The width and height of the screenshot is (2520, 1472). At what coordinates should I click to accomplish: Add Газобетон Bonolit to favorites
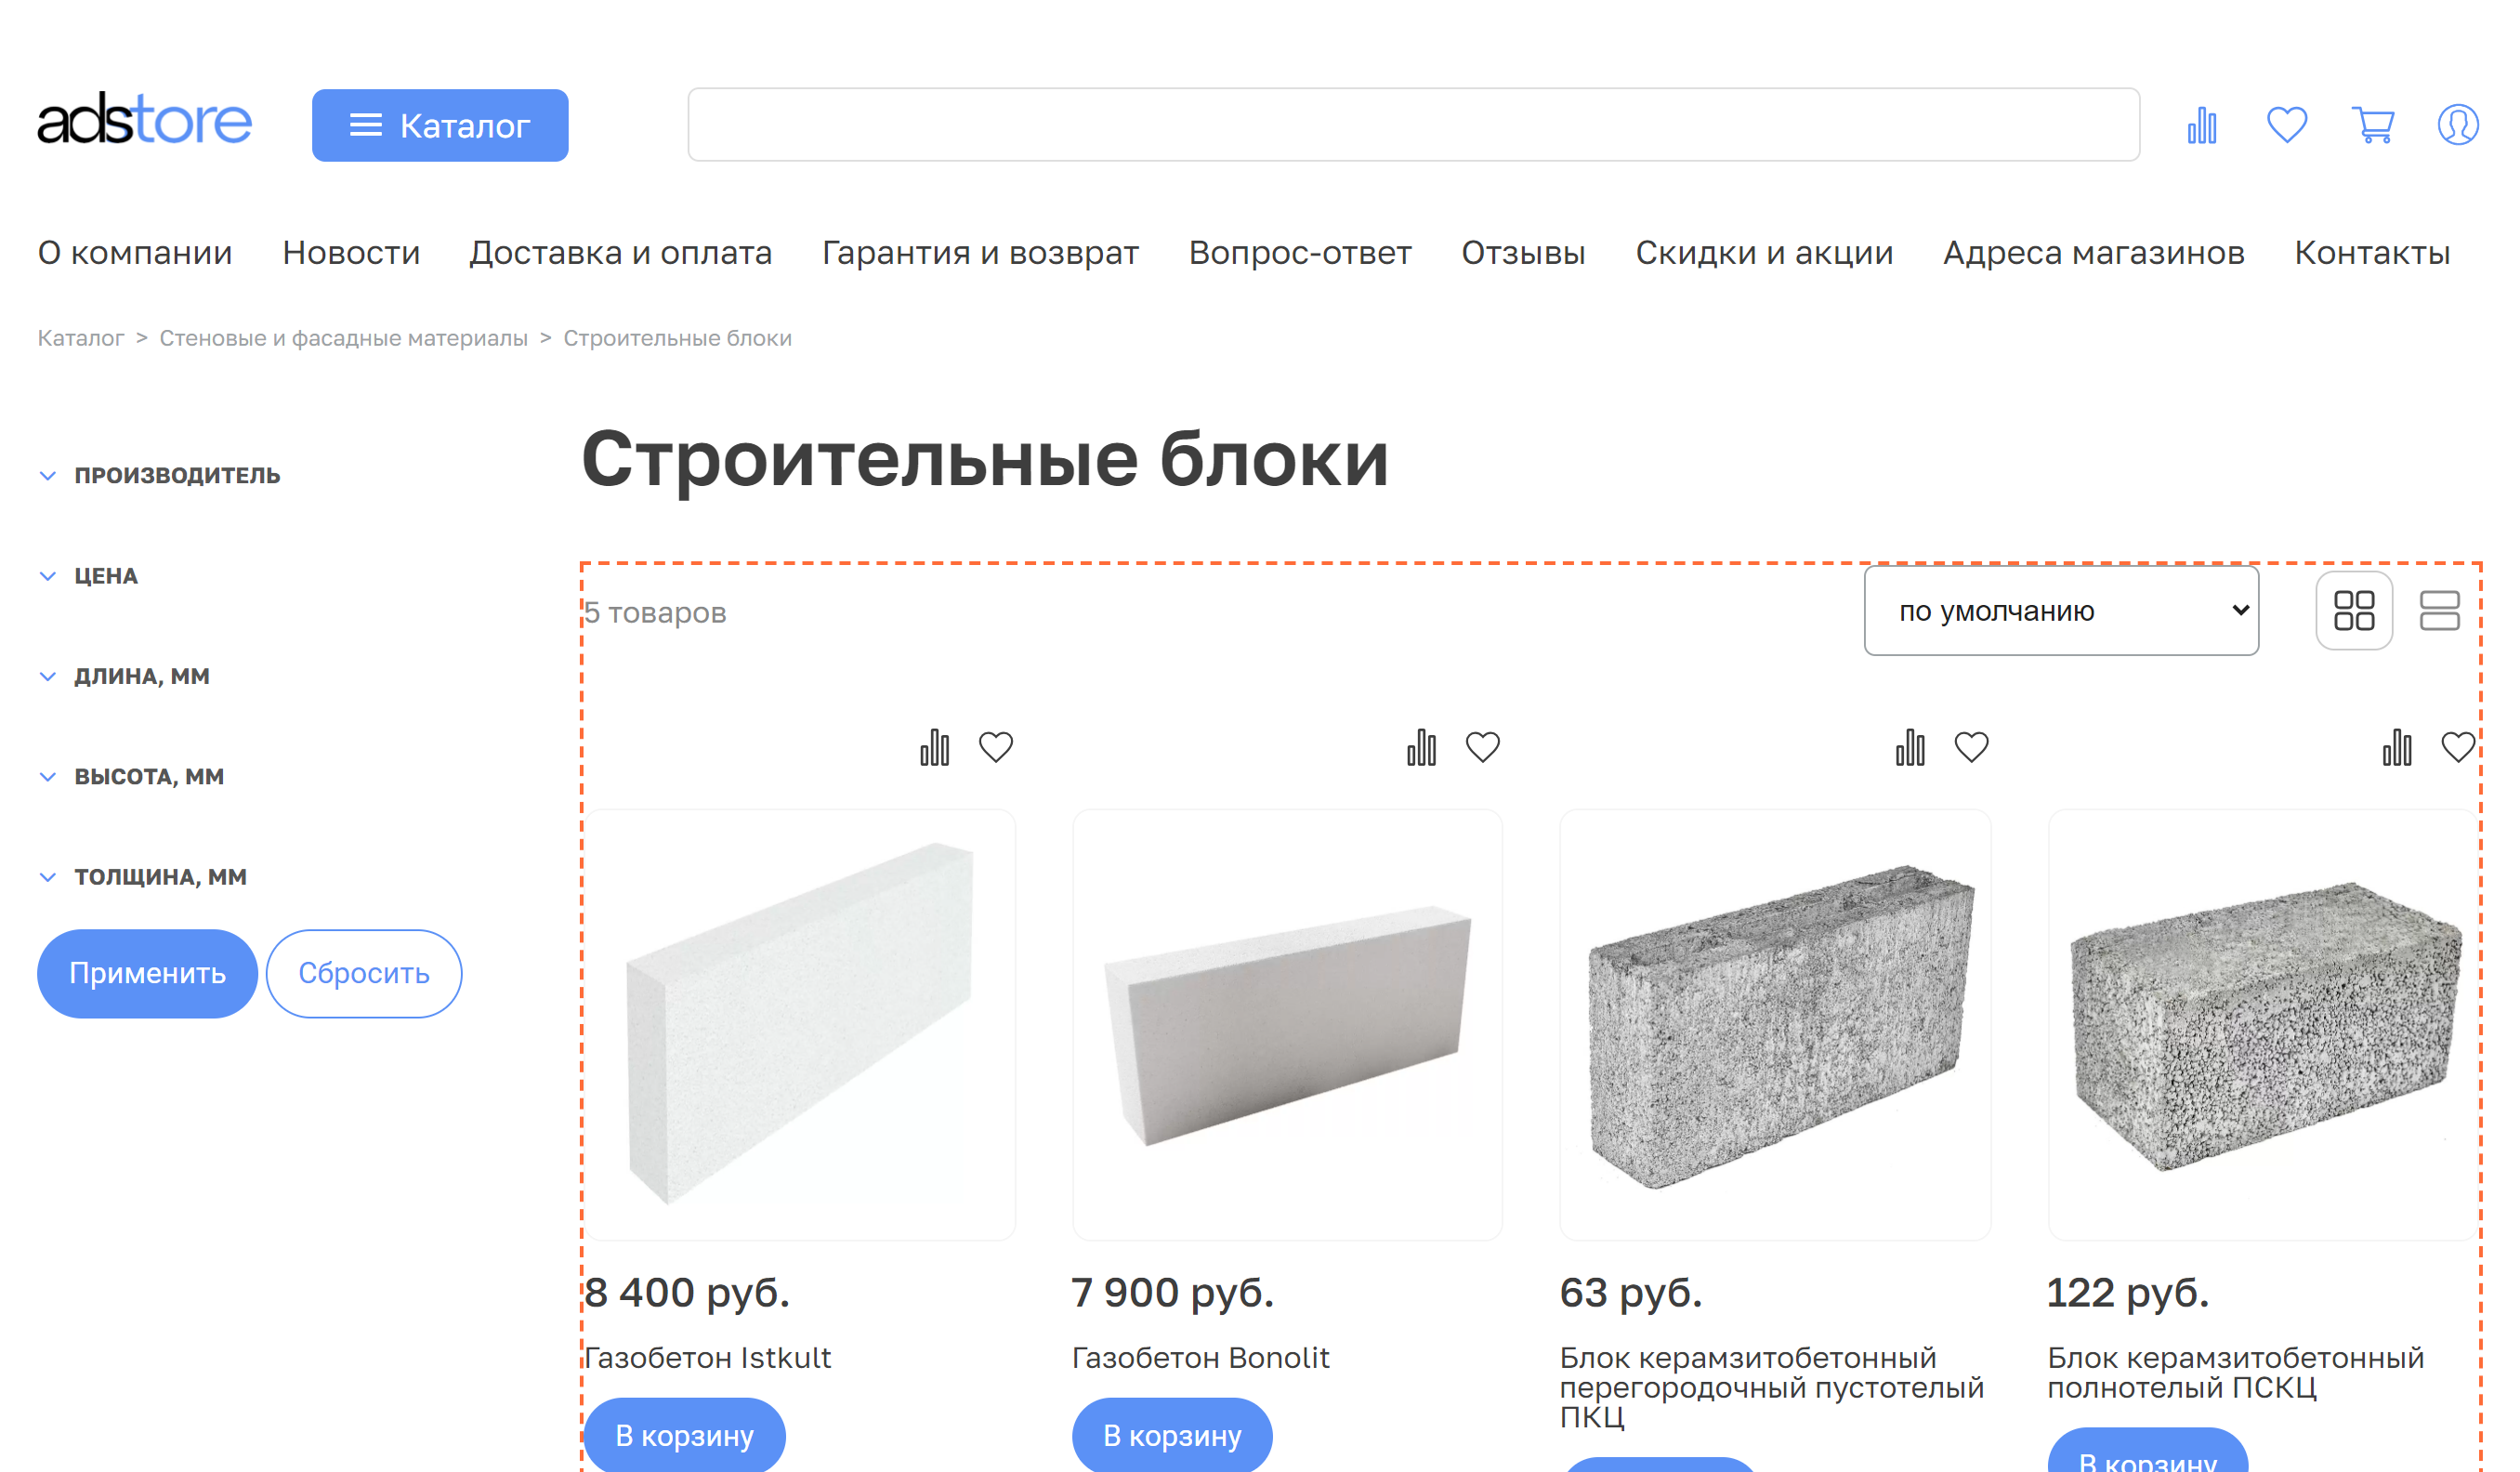click(1484, 746)
